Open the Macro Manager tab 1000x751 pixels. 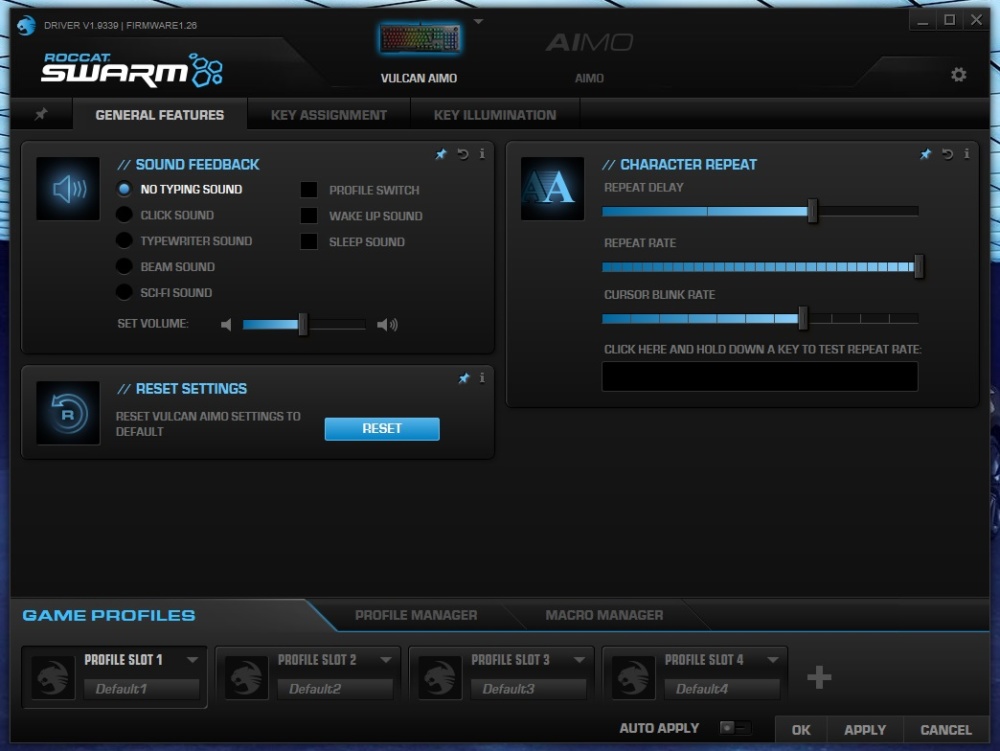[x=604, y=615]
